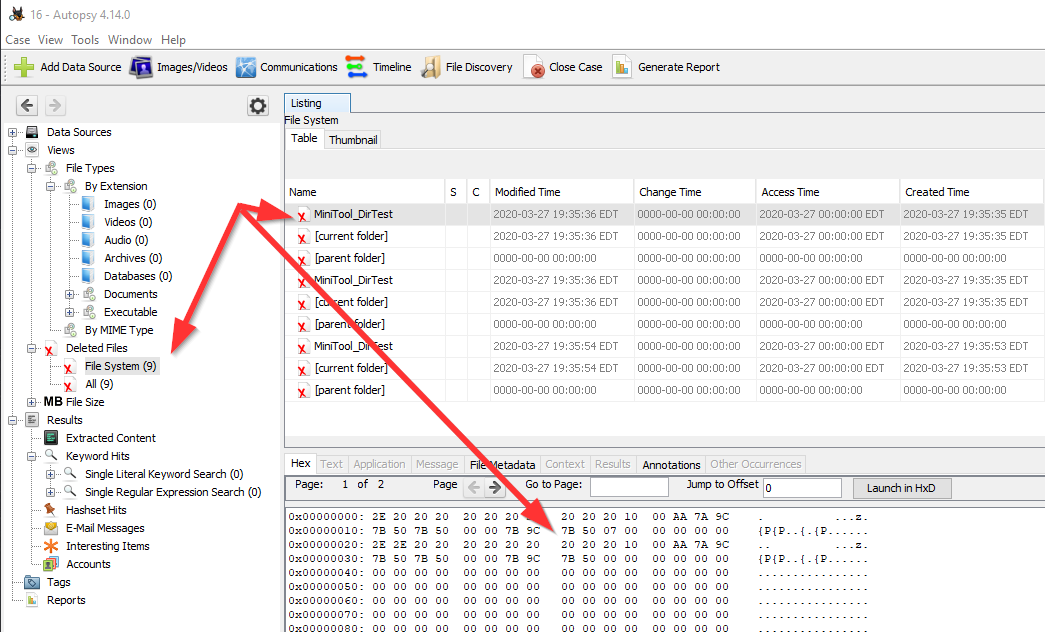Go back with the left arrow button
Viewport: 1045px width, 632px height.
(27, 105)
